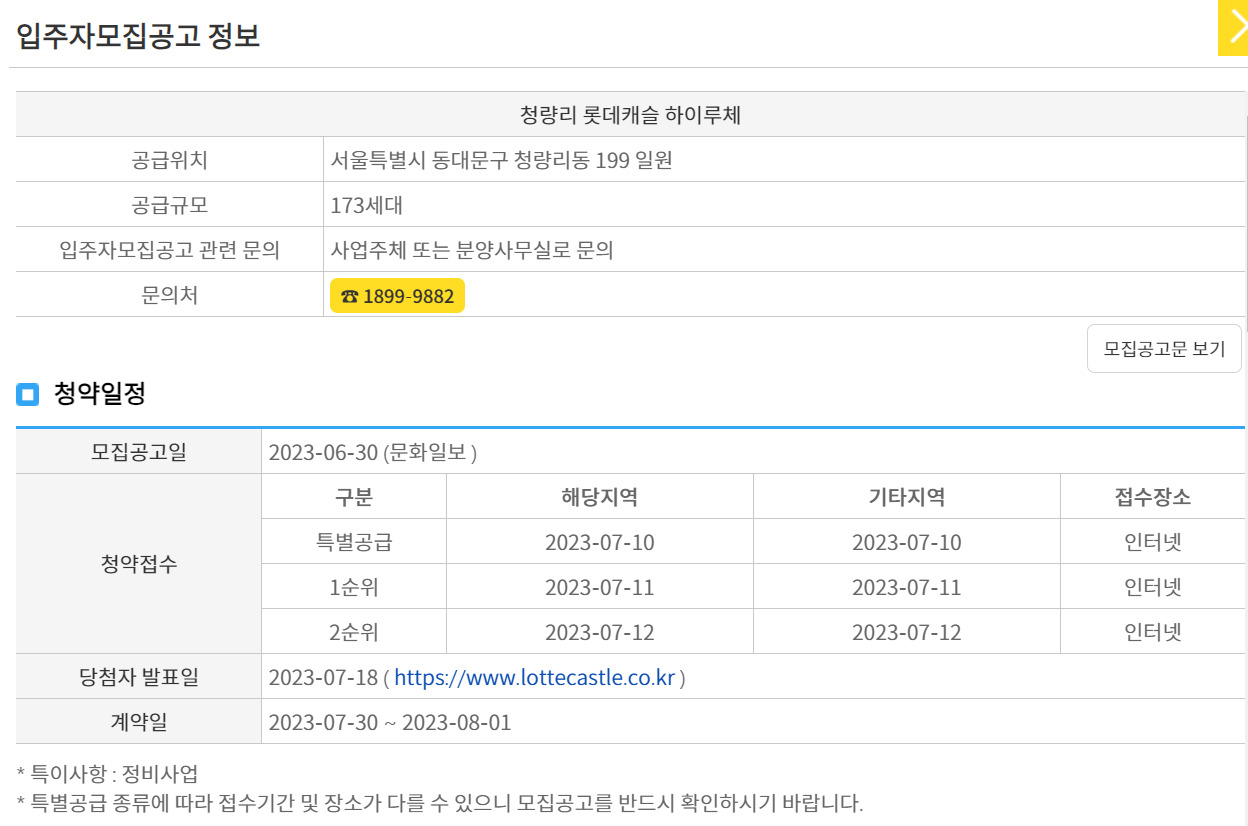This screenshot has height=826, width=1248.
Task: Click 입주자모집공고 관련 문의 label
Action: click(x=169, y=250)
